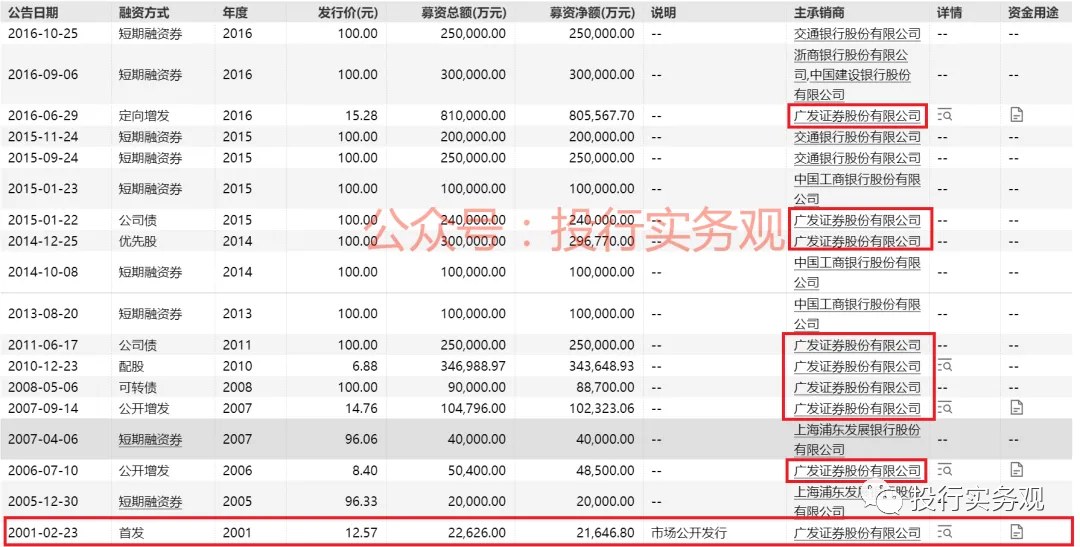The width and height of the screenshot is (1080, 547).
Task: Open 广发证券股份有限公司 link in 2001-02-23 row
Action: 857,533
